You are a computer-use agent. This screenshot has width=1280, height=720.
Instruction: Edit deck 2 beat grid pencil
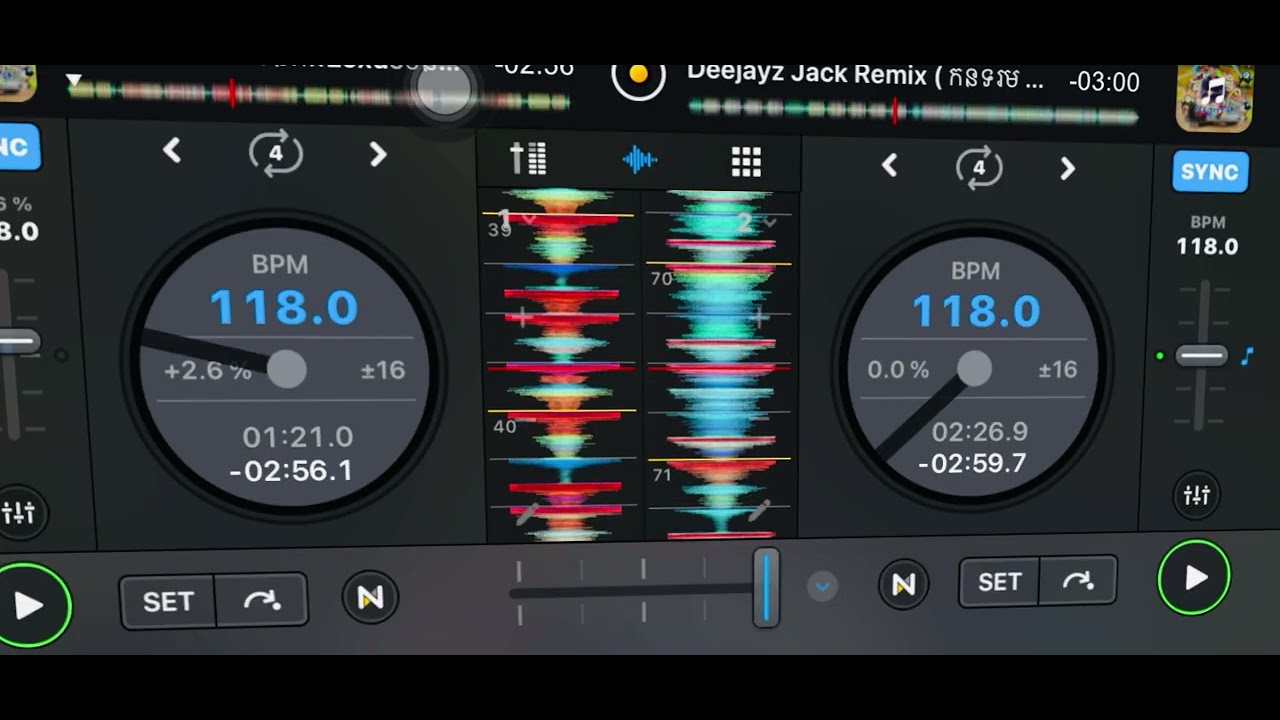(x=759, y=511)
